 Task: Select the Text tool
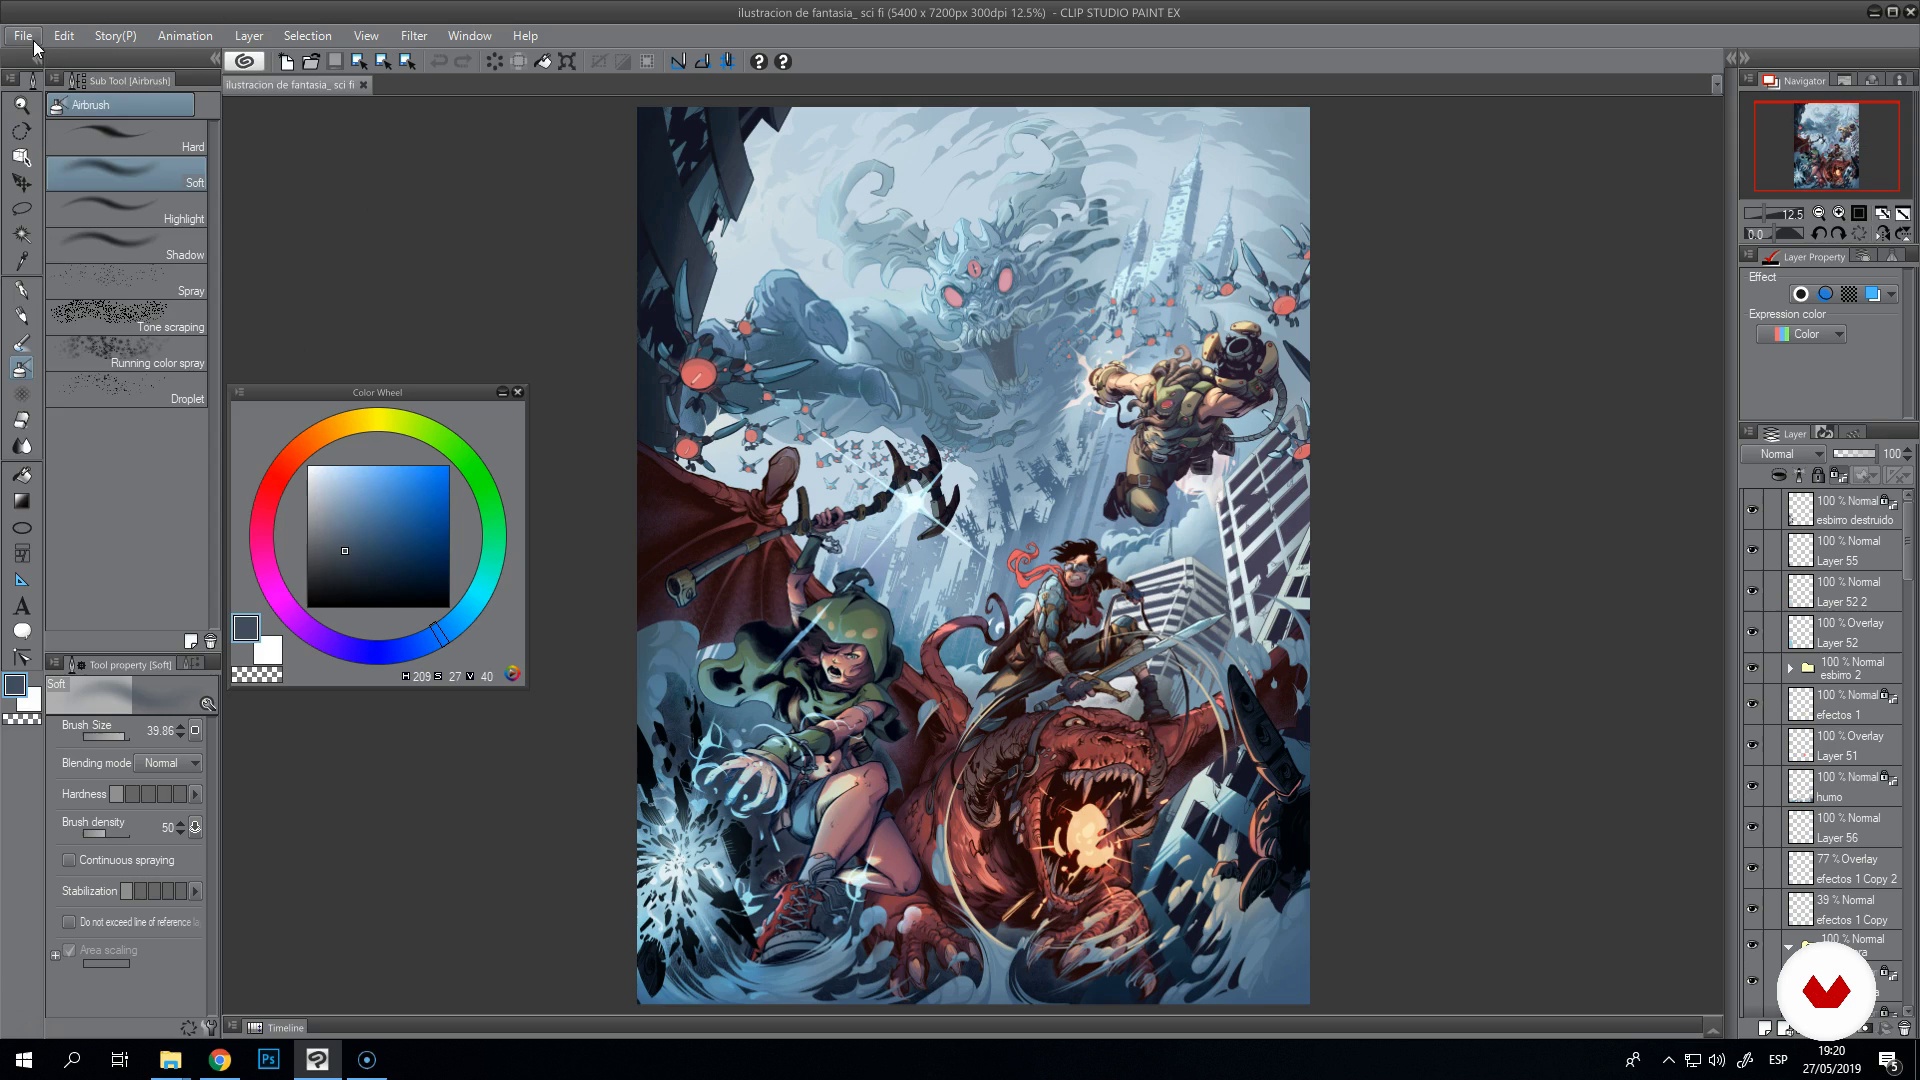pyautogui.click(x=21, y=606)
